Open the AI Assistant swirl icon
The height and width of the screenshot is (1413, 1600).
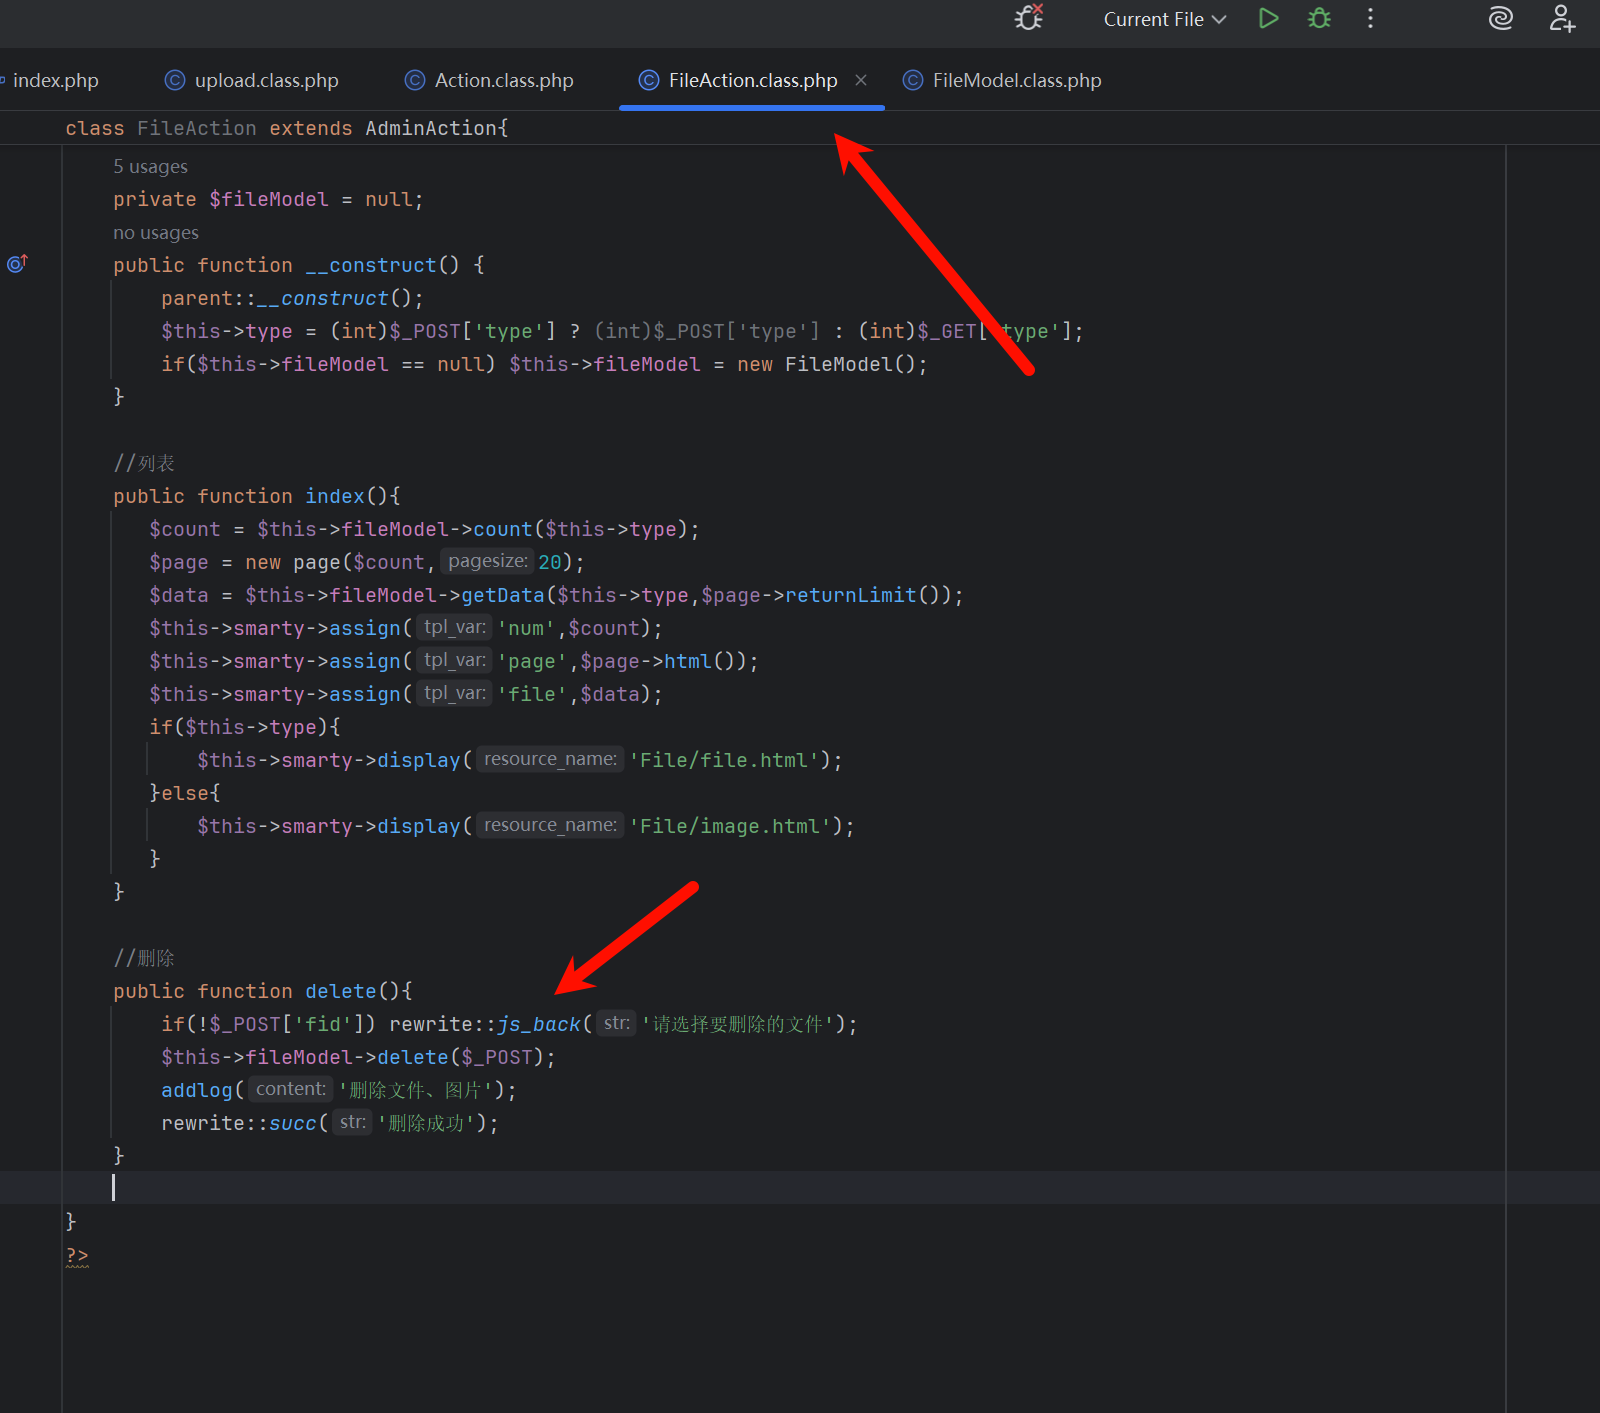pyautogui.click(x=1500, y=18)
